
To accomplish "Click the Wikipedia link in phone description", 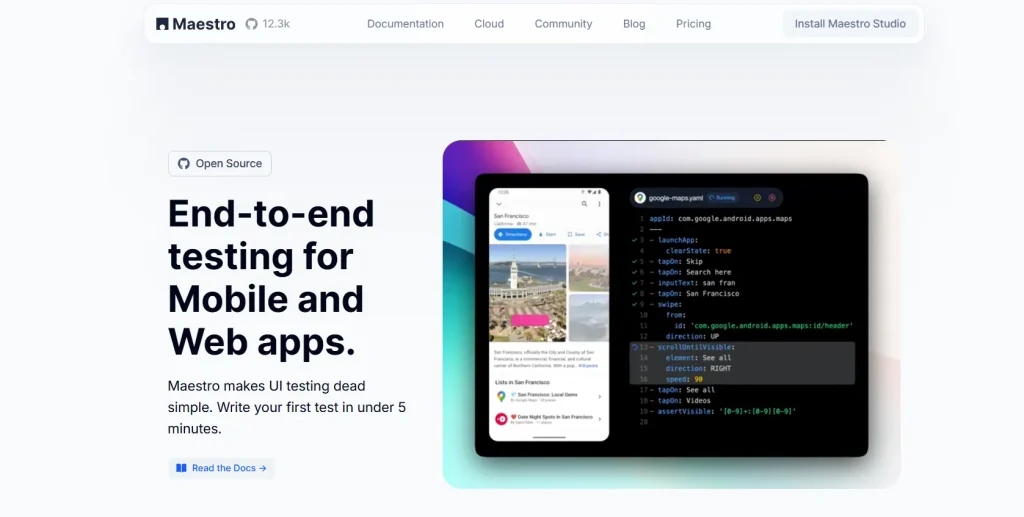I will point(588,366).
